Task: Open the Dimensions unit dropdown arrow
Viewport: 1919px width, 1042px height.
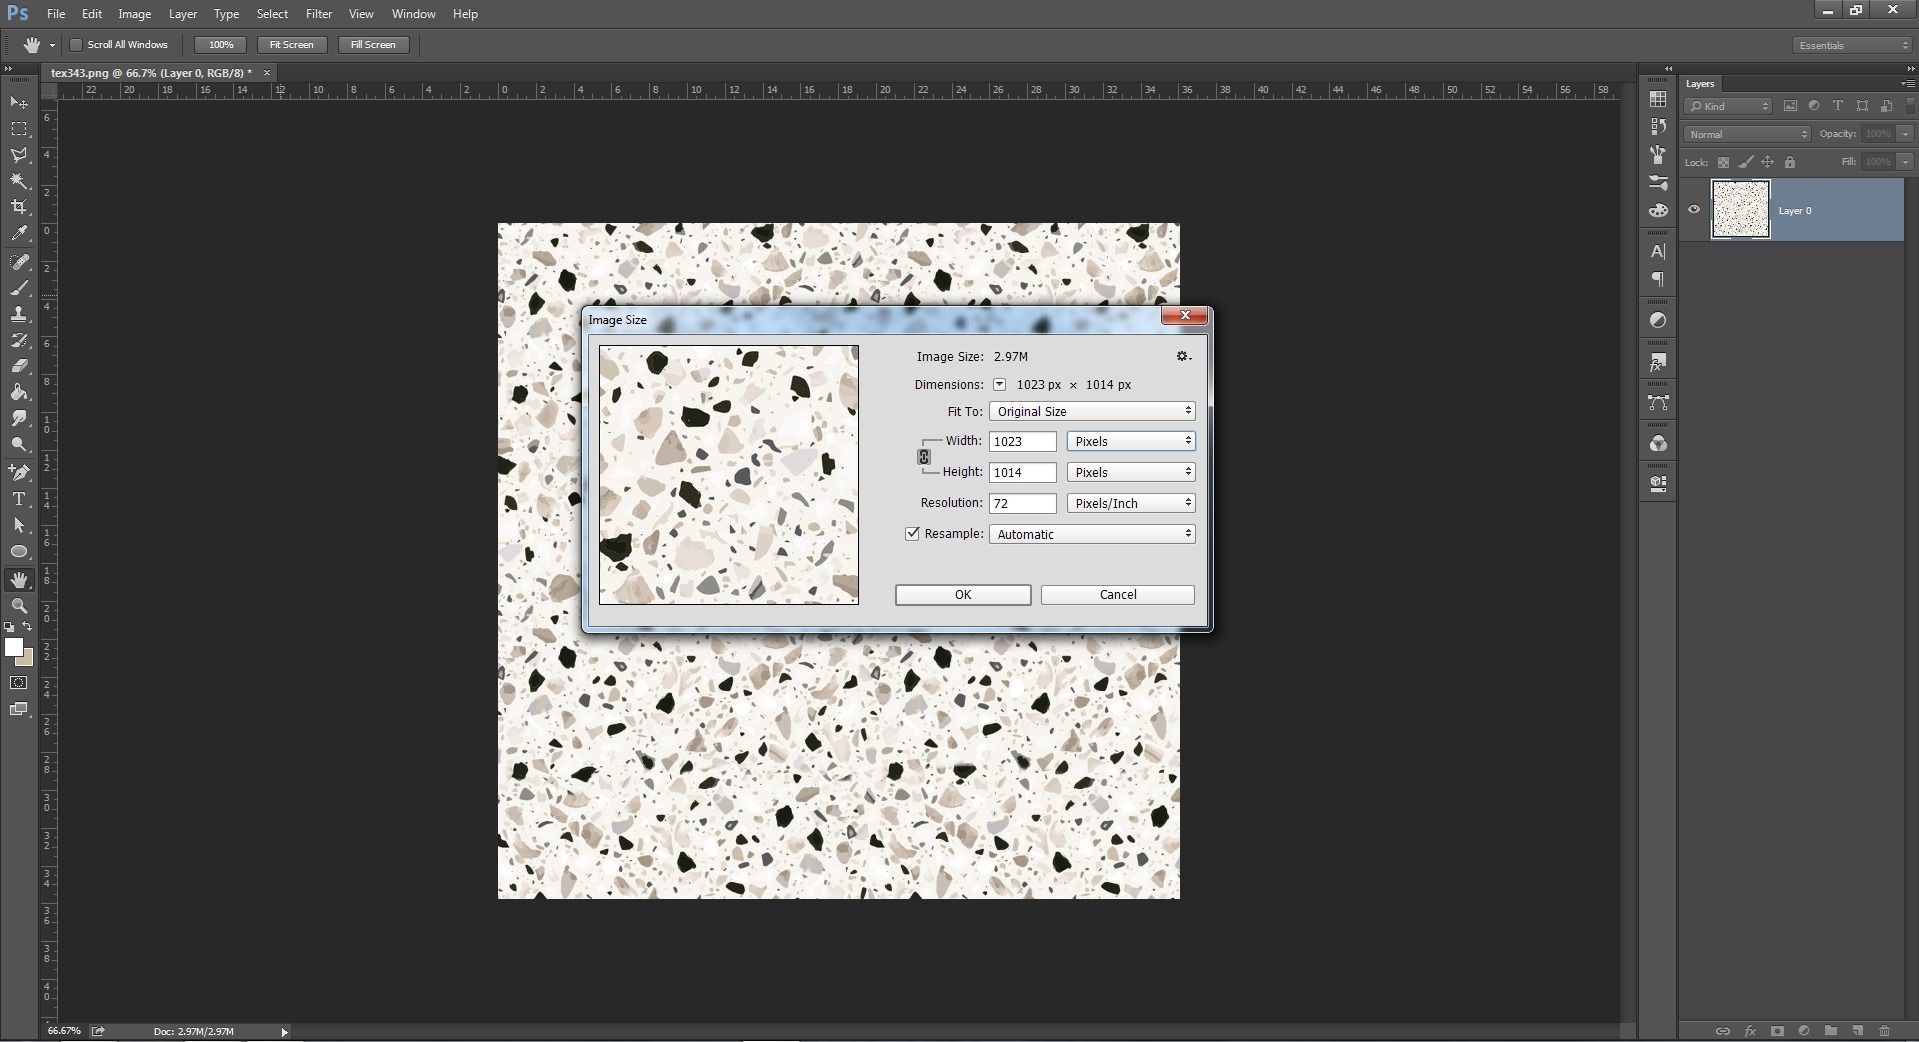Action: click(999, 385)
